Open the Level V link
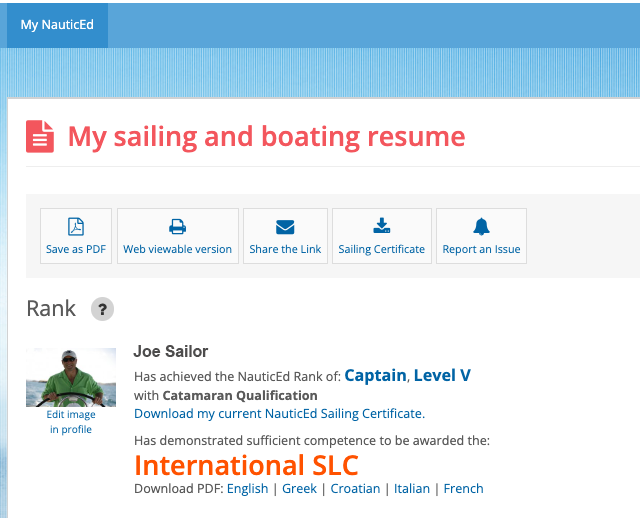640x518 pixels. (x=442, y=375)
